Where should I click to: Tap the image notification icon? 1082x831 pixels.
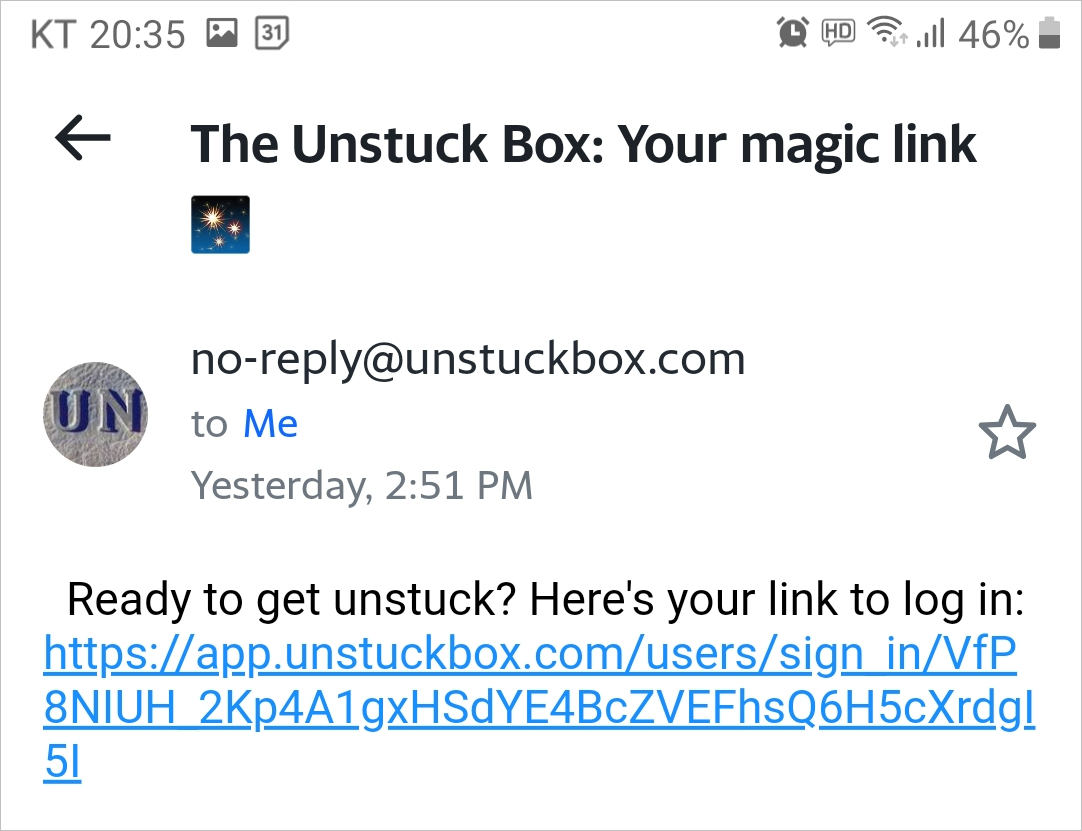click(222, 33)
